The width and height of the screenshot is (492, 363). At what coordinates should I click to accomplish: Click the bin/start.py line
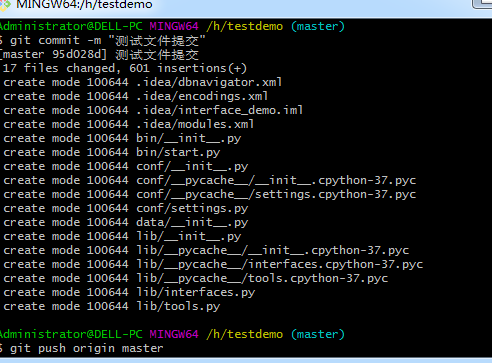point(112,153)
